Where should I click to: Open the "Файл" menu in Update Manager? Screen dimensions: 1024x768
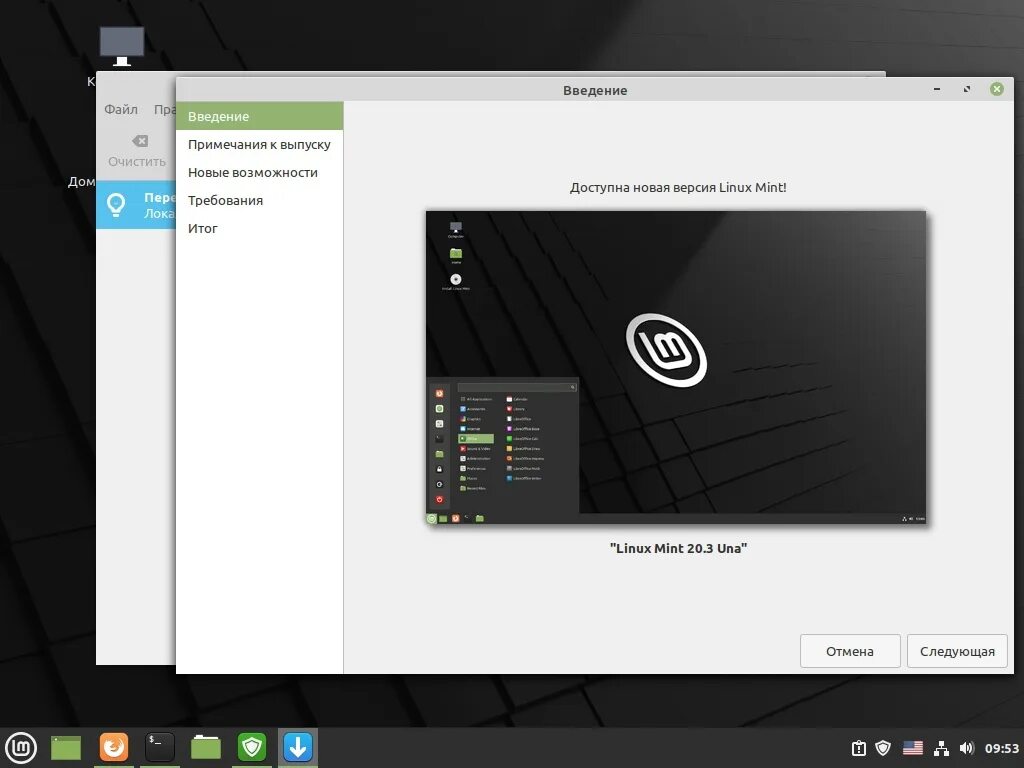[x=120, y=109]
